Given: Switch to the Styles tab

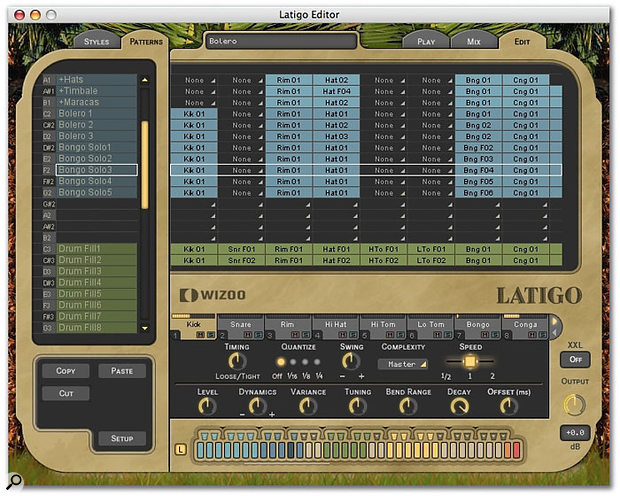Looking at the screenshot, I should [x=96, y=42].
